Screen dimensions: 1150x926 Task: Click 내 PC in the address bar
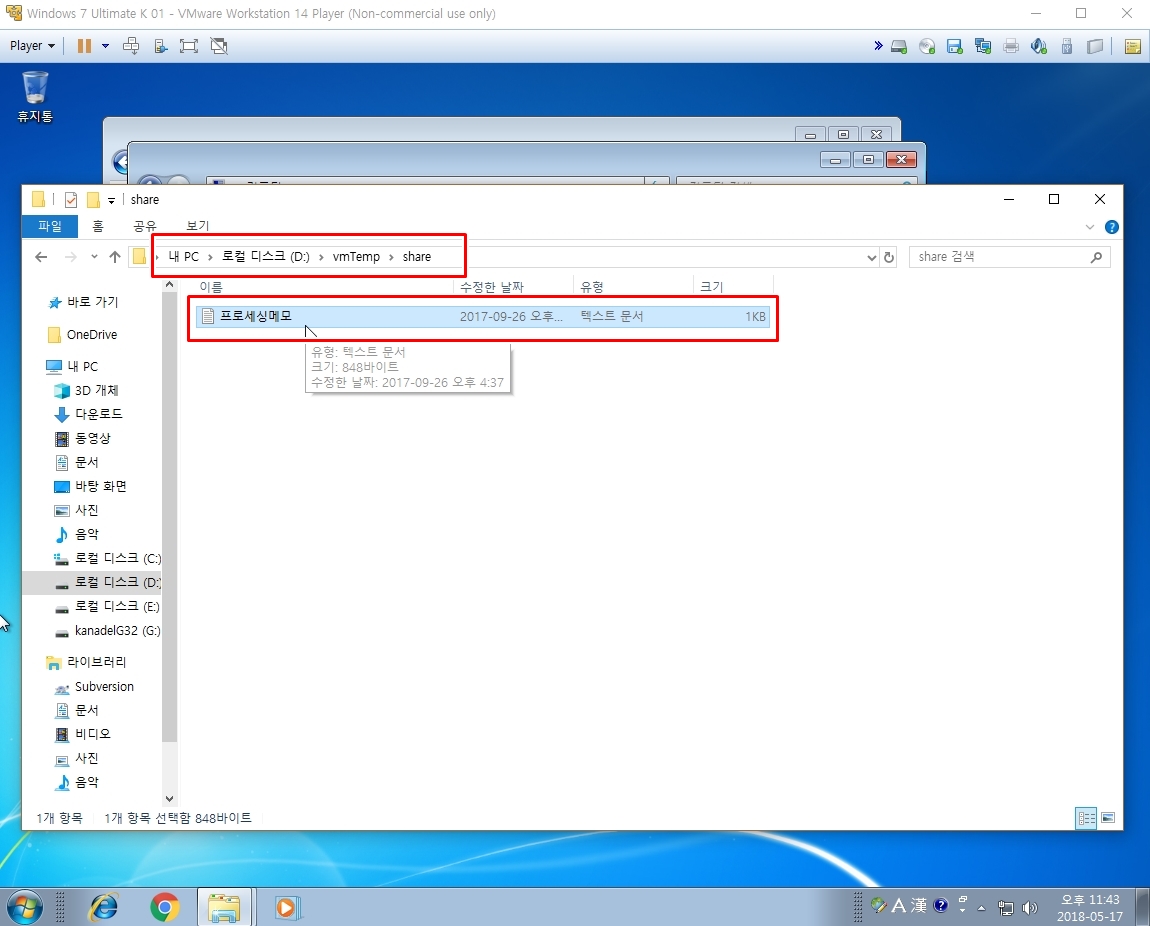183,257
